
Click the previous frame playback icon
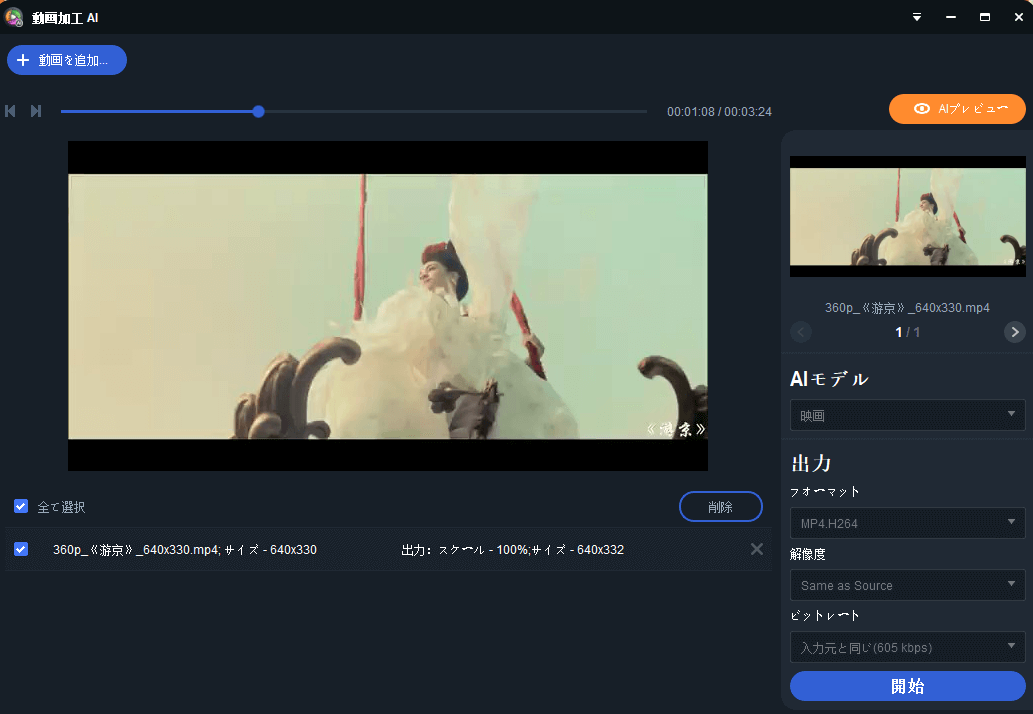click(11, 111)
